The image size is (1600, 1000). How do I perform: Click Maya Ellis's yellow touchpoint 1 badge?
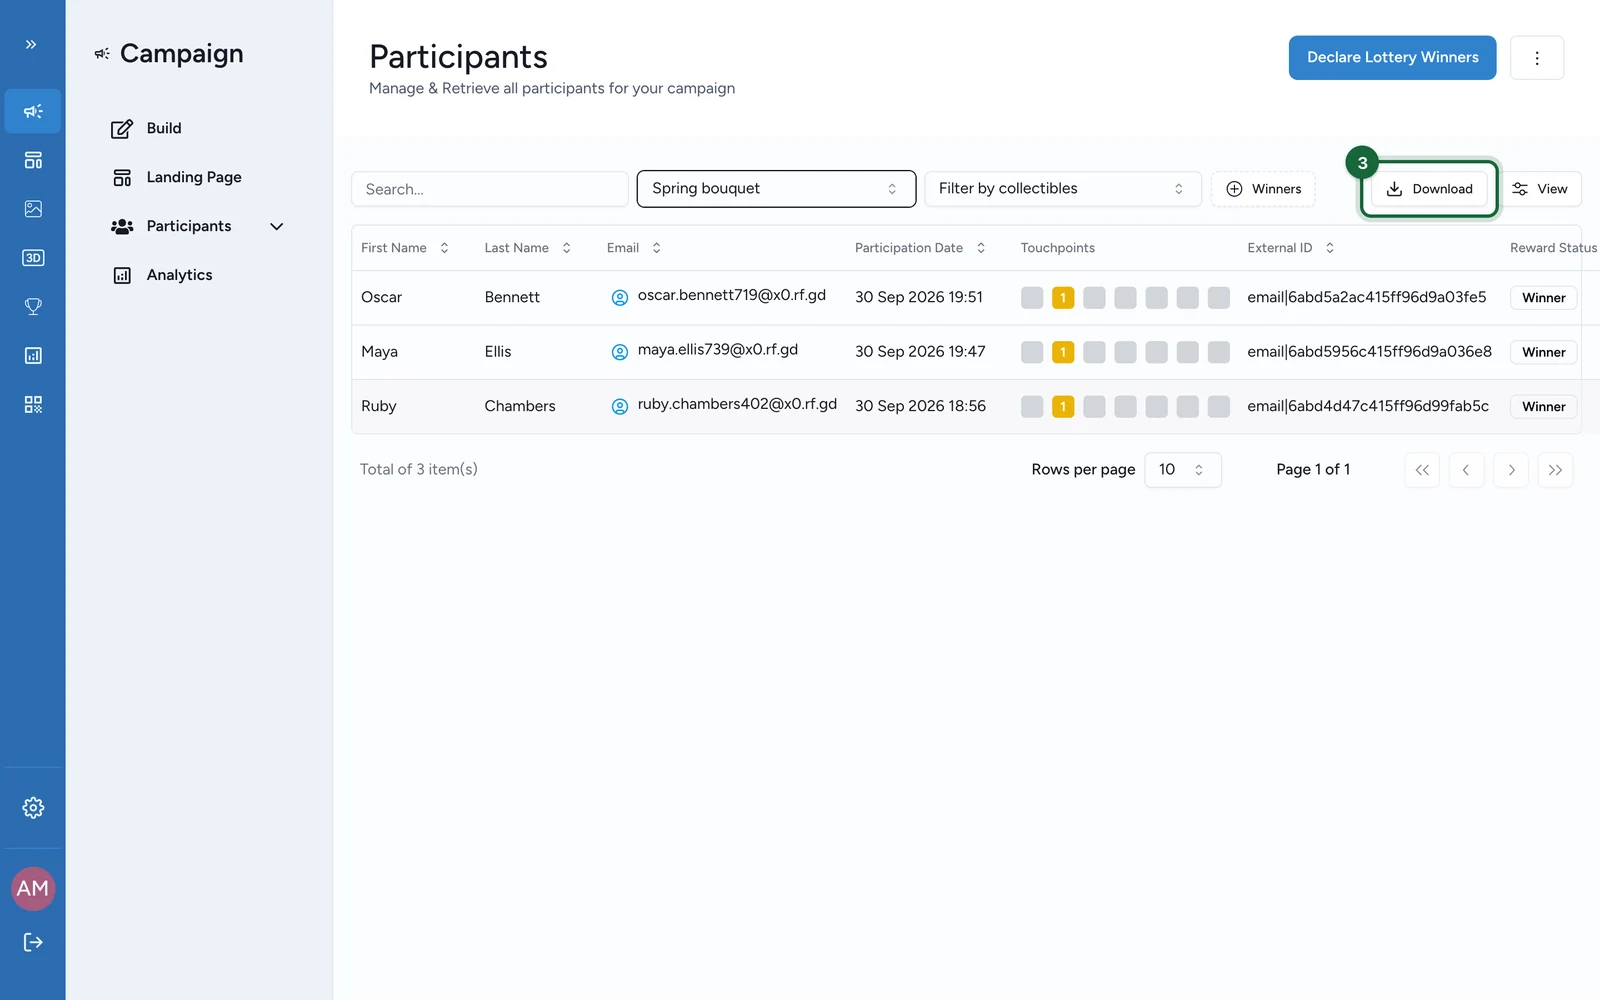point(1063,352)
